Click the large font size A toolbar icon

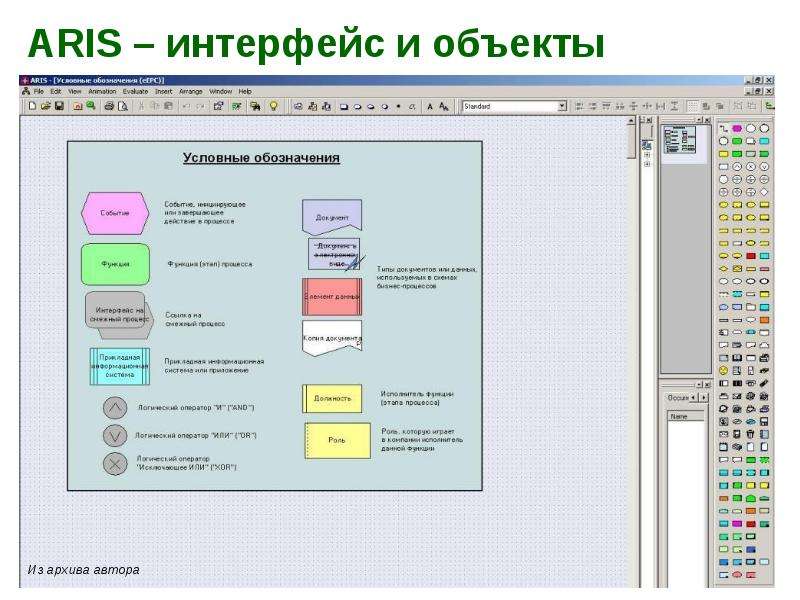(444, 106)
